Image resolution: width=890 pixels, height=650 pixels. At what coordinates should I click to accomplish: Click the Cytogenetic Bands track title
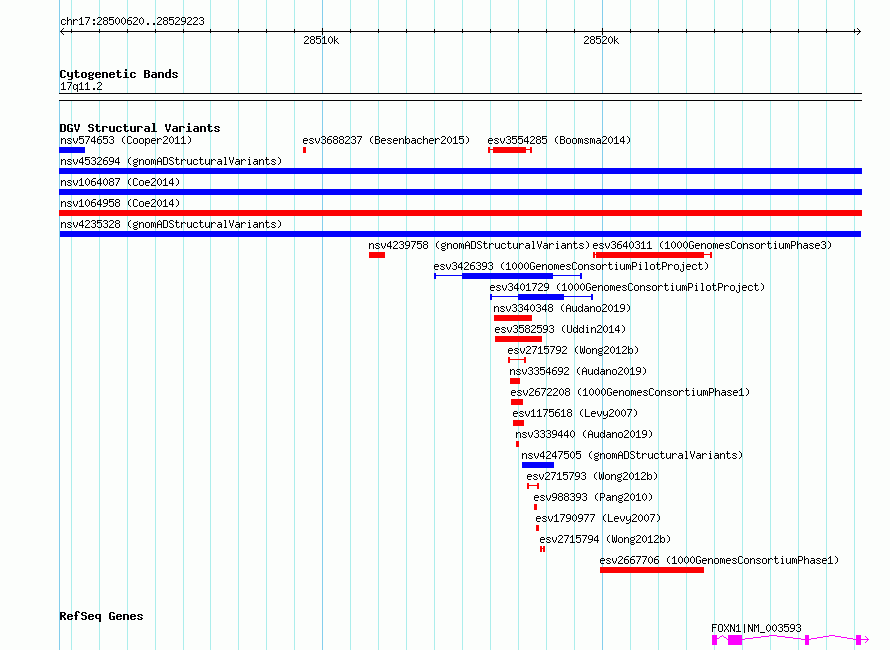coord(119,74)
